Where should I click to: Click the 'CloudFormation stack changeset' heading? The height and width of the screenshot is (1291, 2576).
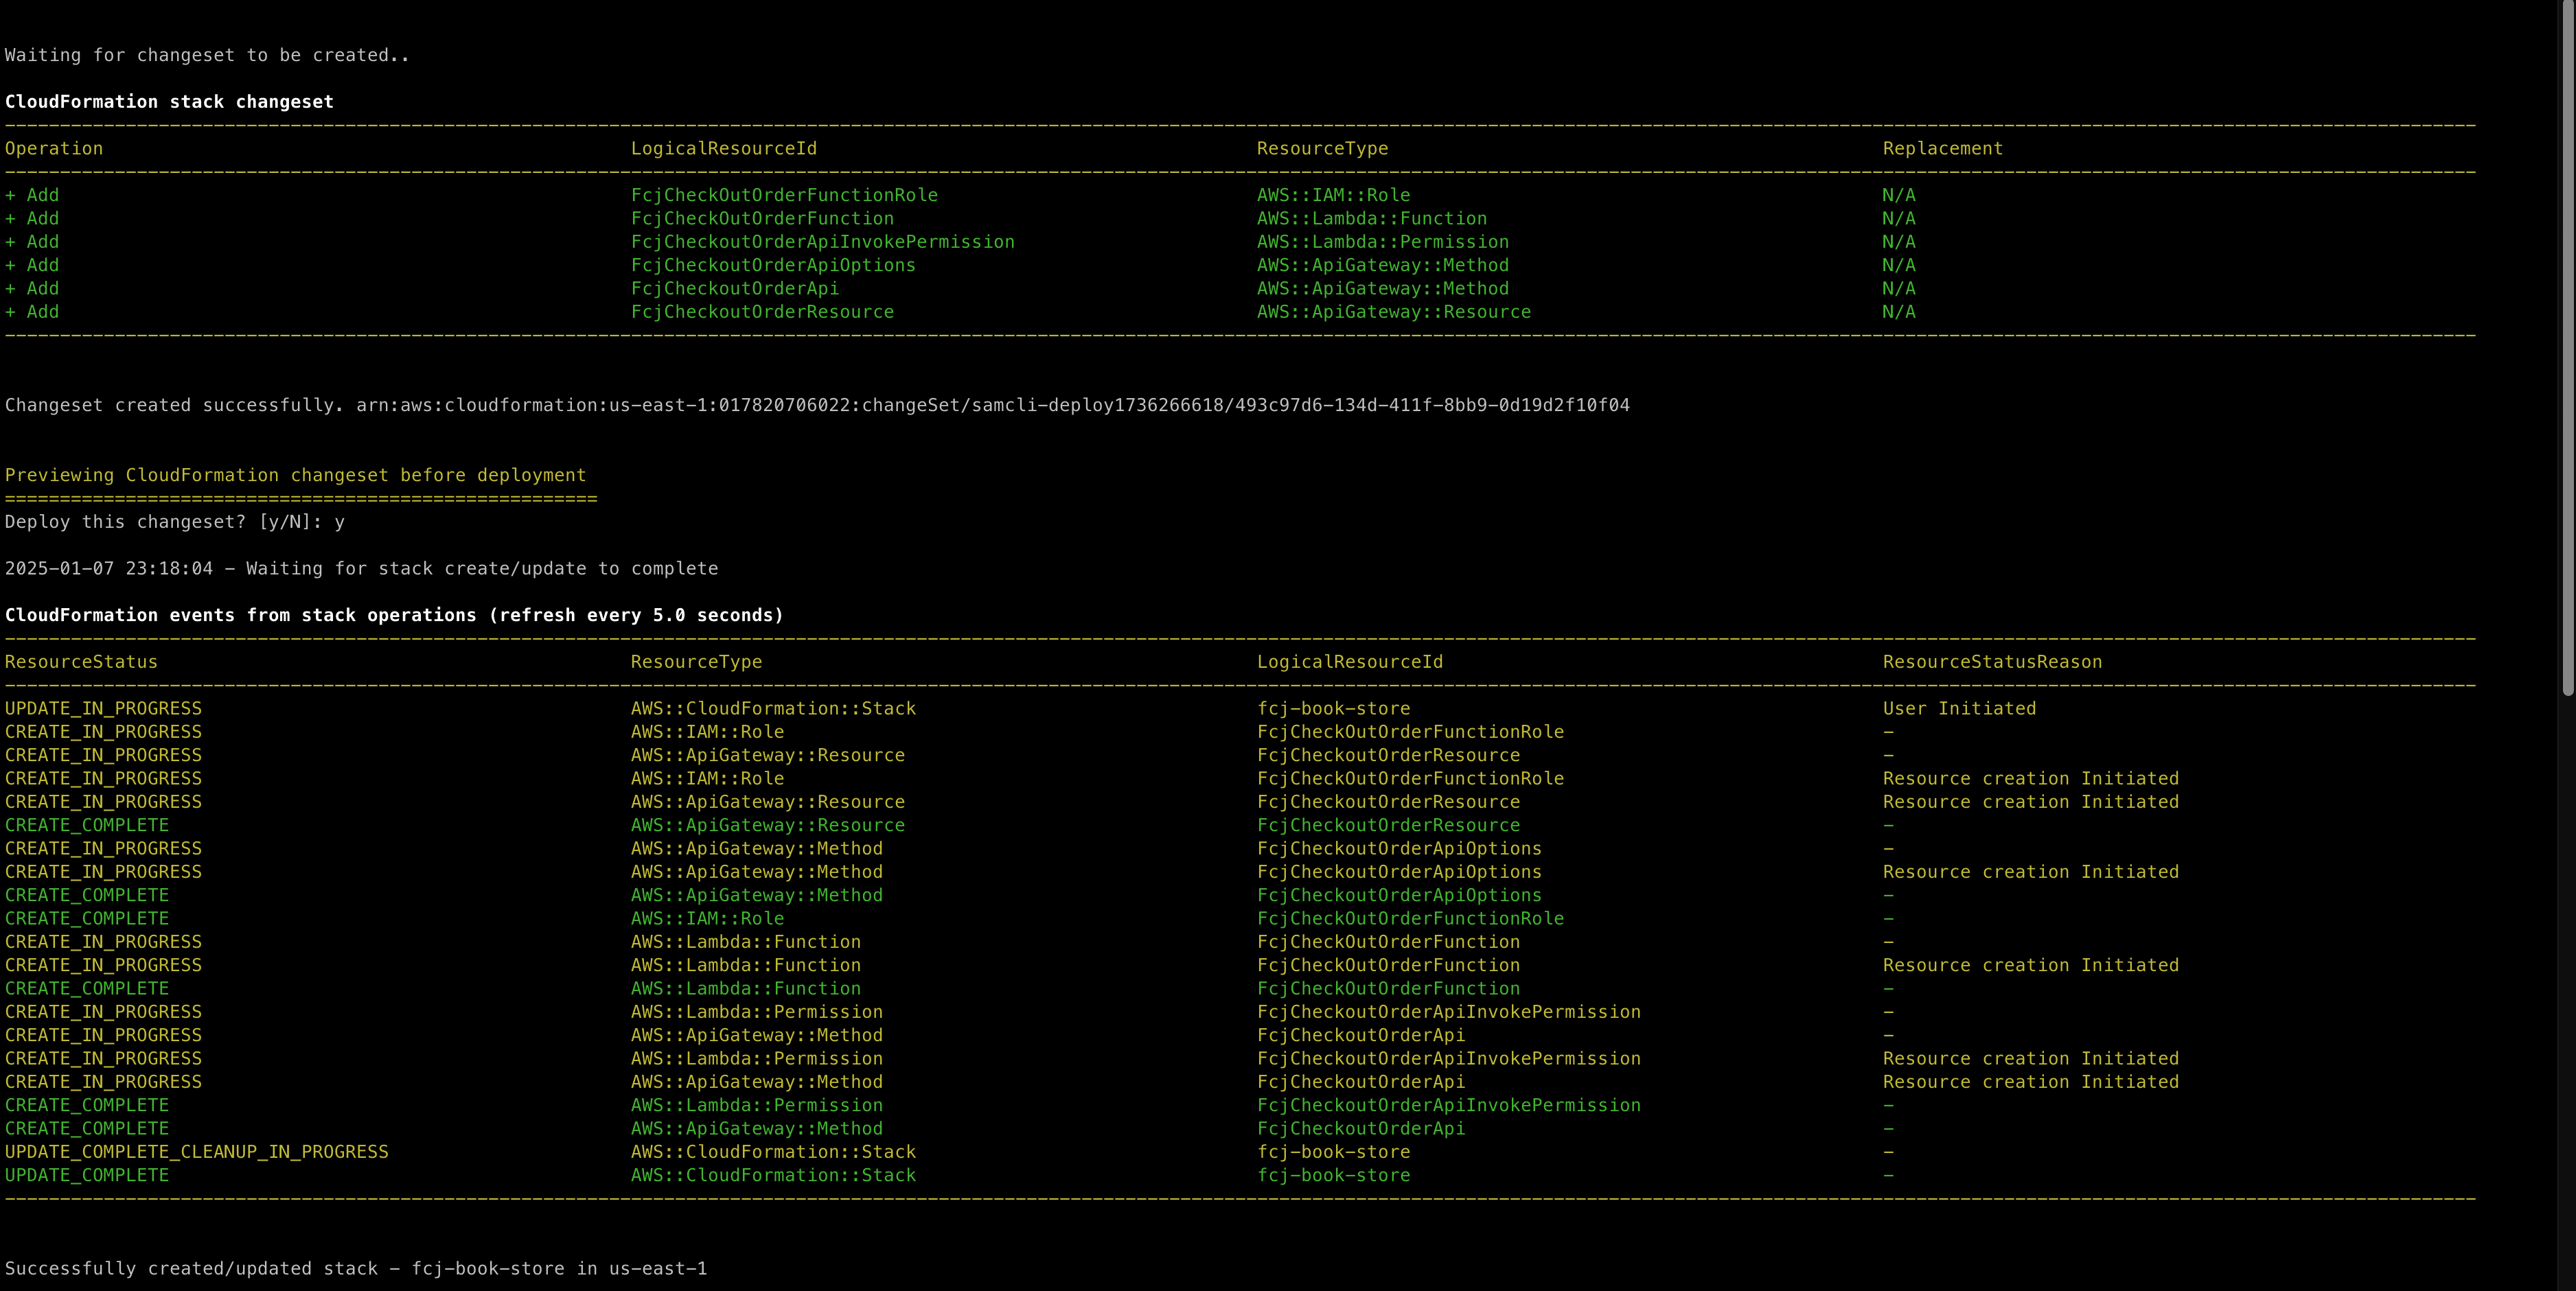click(169, 102)
